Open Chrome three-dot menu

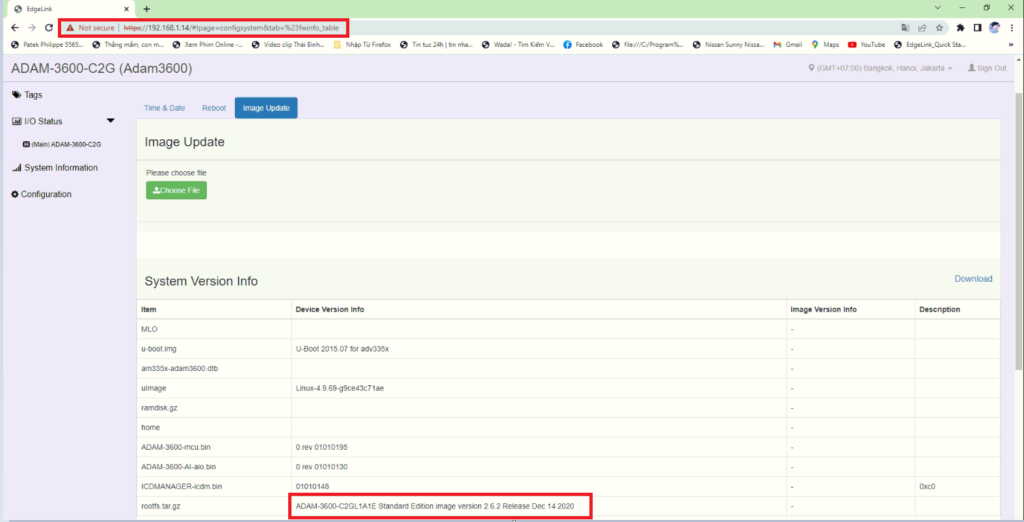[x=1012, y=28]
